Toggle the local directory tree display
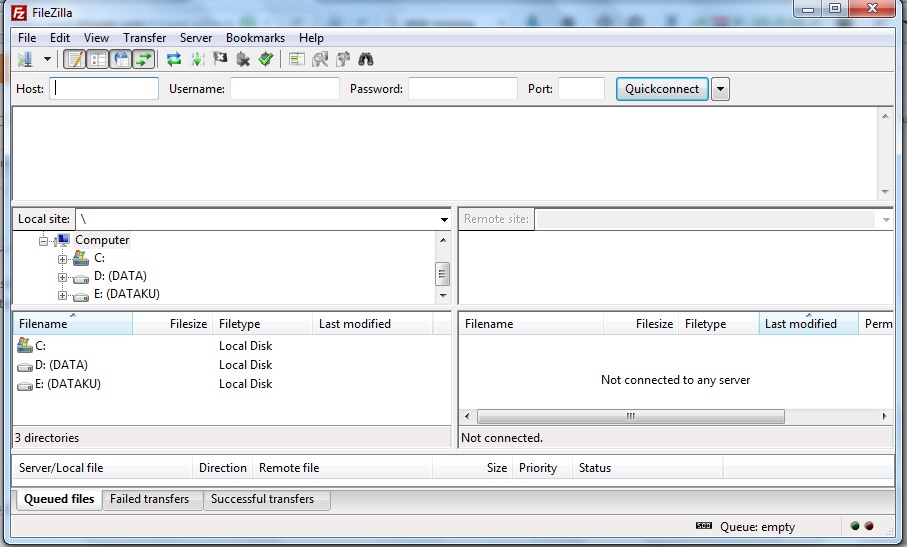907x547 pixels. point(98,59)
